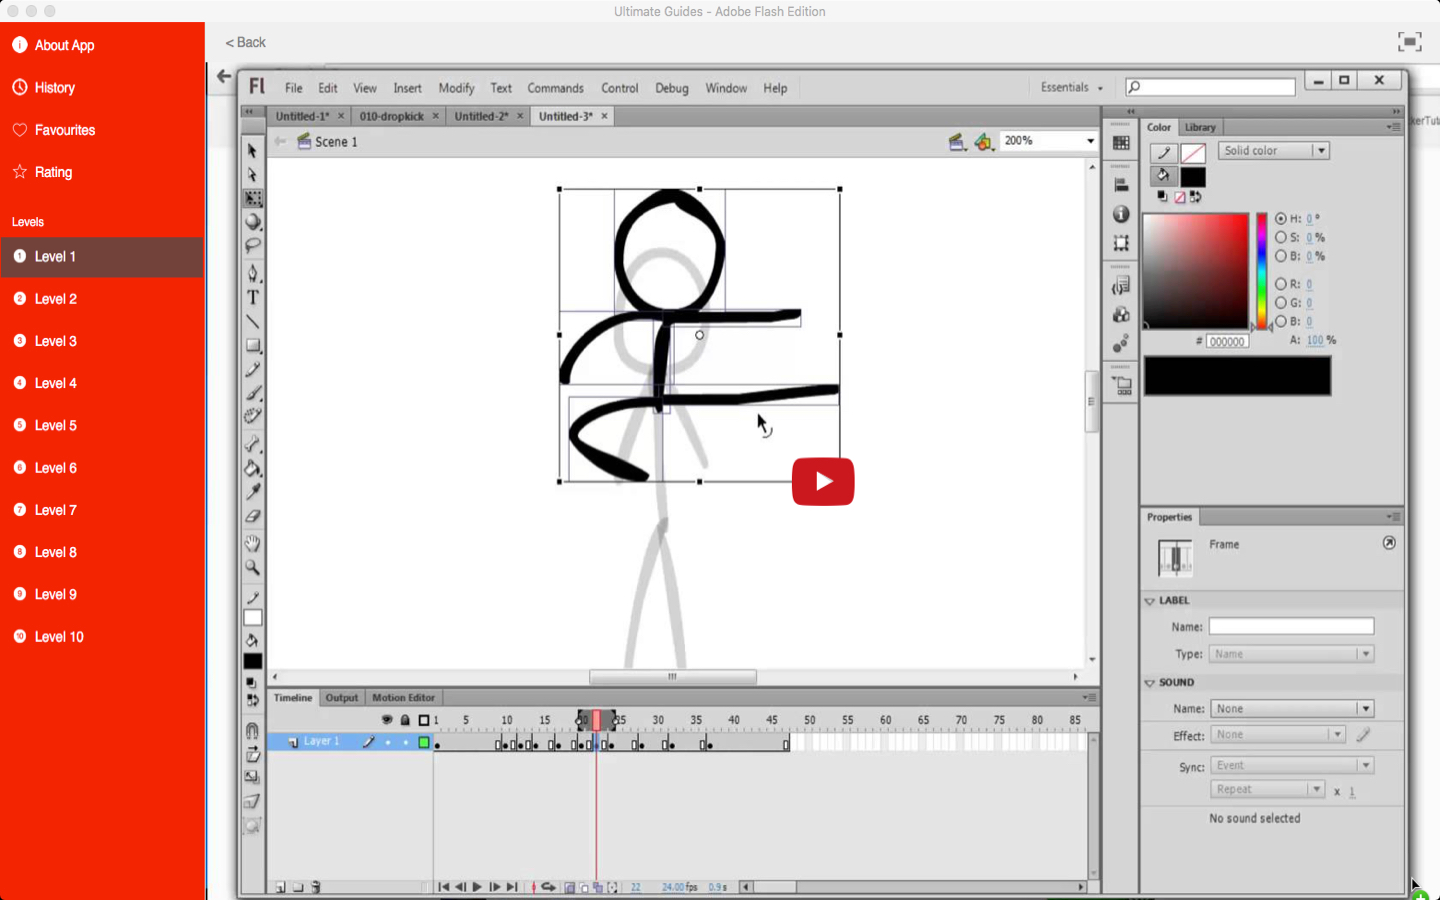1440x900 pixels.
Task: Select the Eraser tool
Action: [x=253, y=516]
